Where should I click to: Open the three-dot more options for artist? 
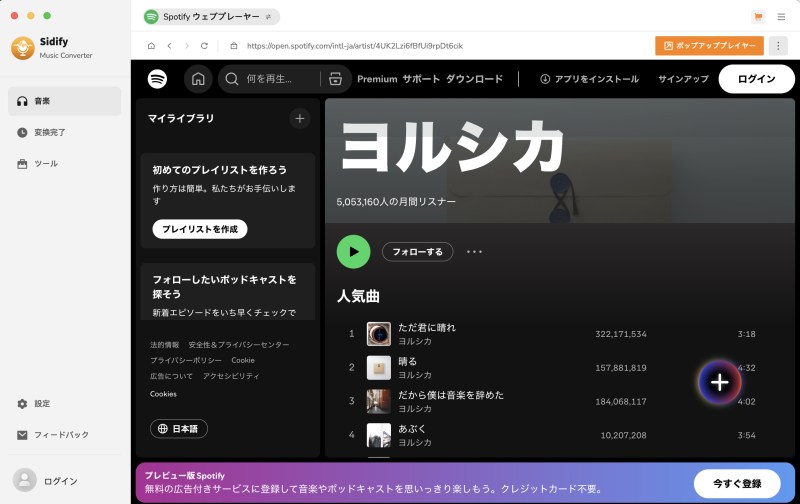pos(474,251)
